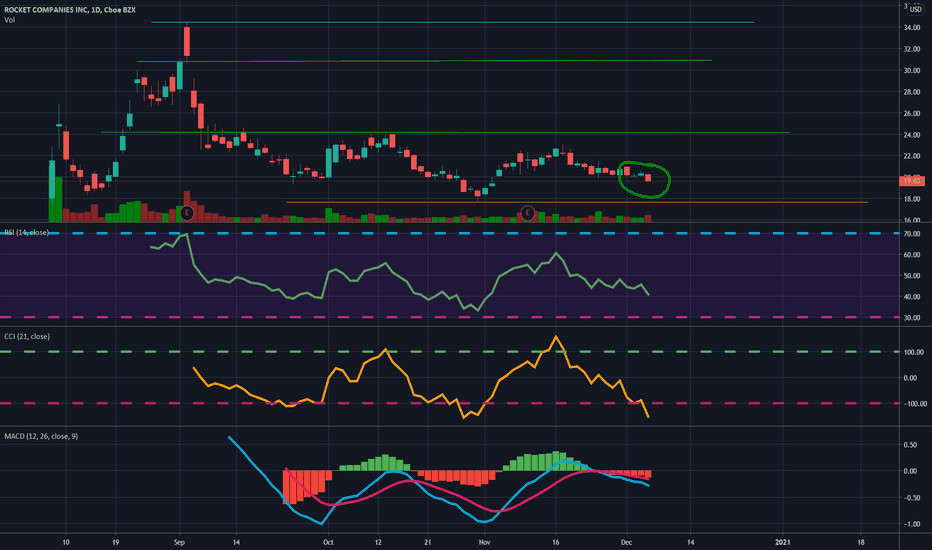This screenshot has height=550, width=932.
Task: Select the teal horizontal line near 34.50
Action: coord(452,23)
